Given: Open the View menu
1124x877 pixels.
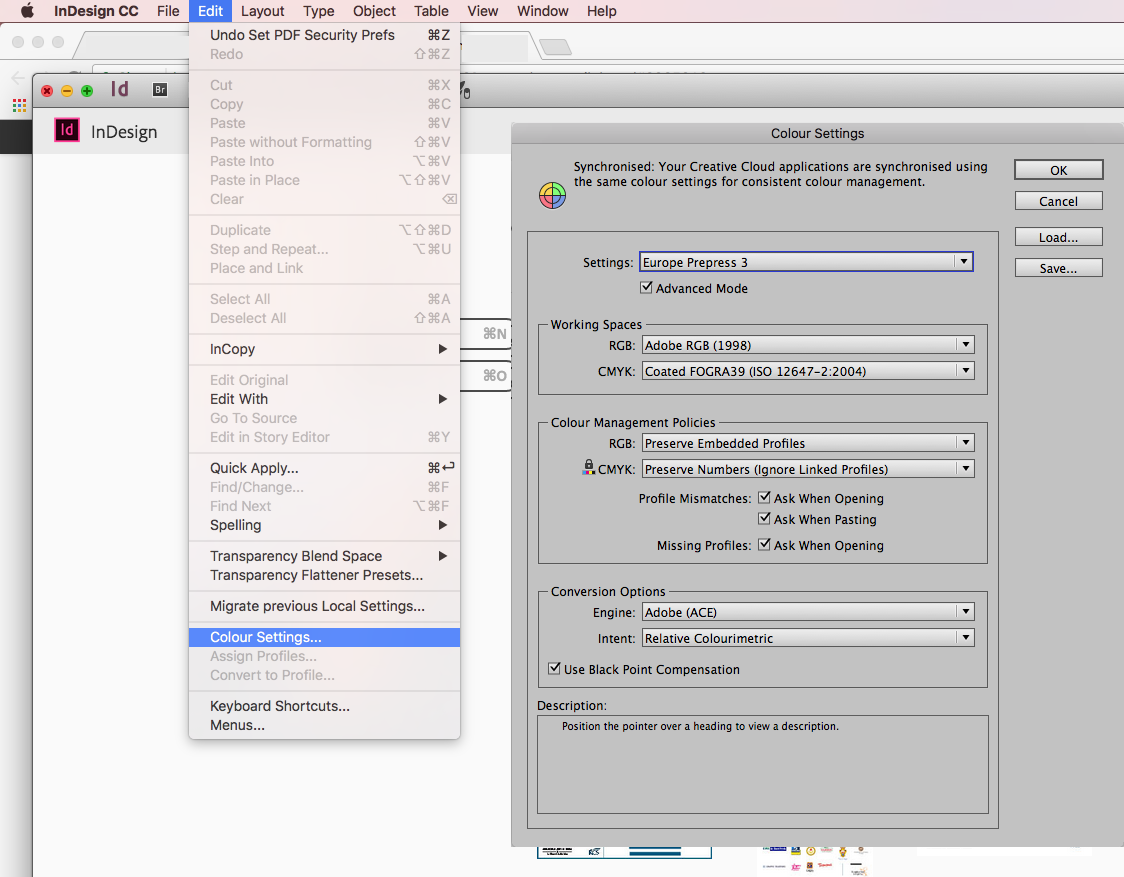Looking at the screenshot, I should click(x=482, y=11).
